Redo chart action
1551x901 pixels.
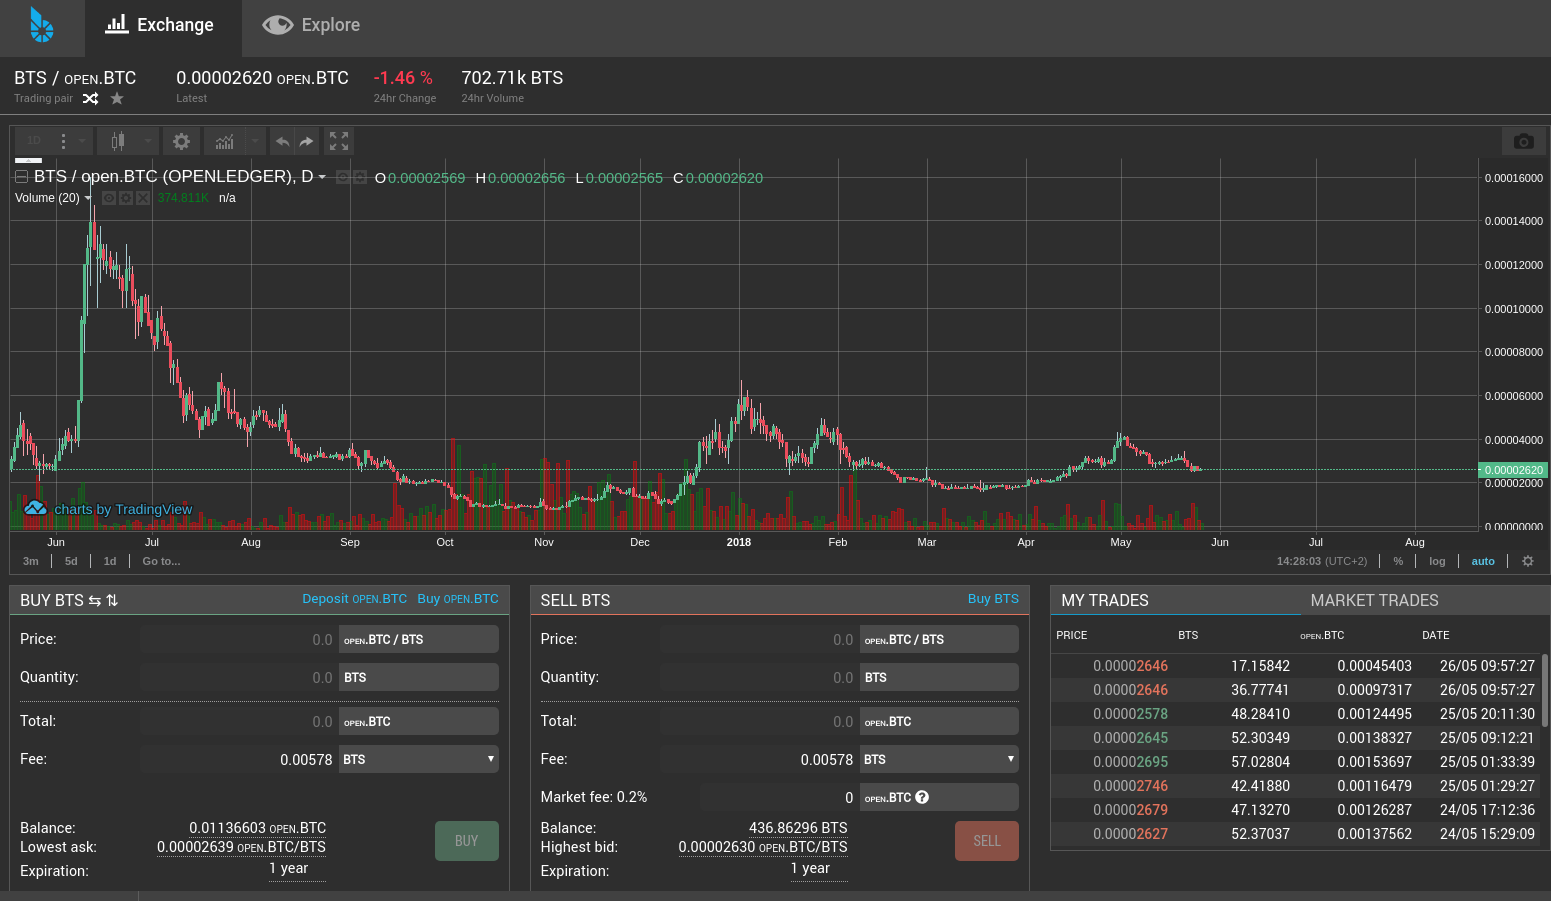[306, 141]
